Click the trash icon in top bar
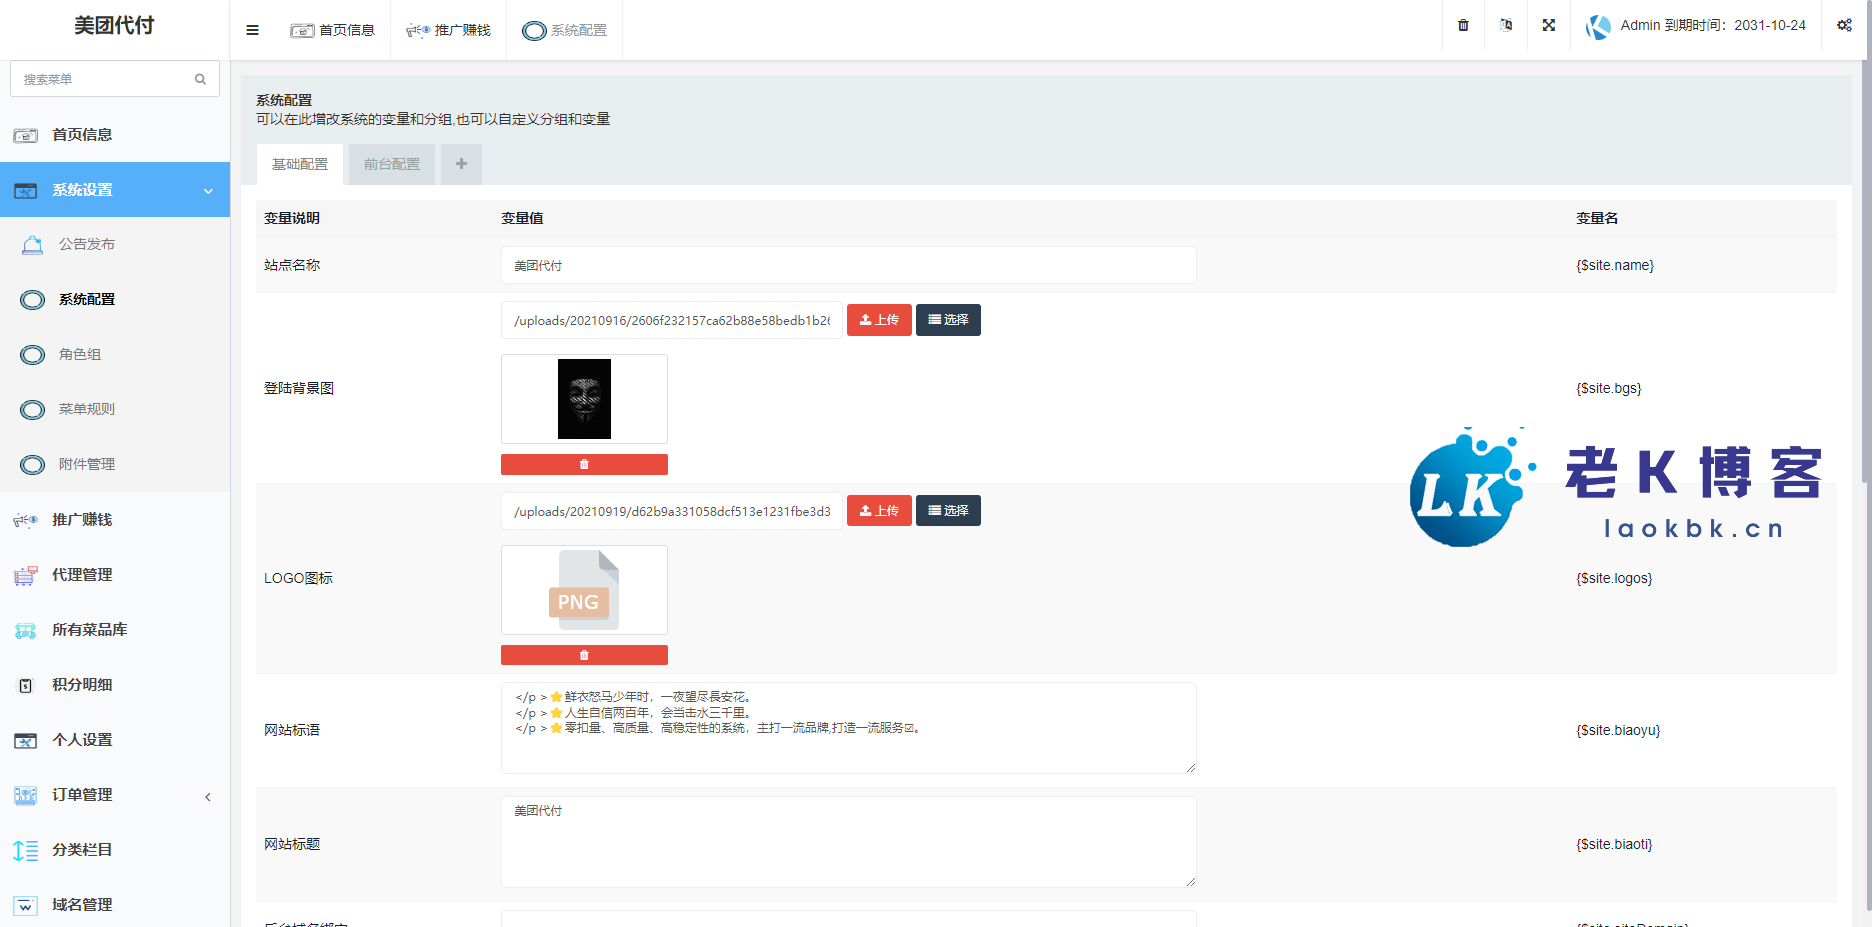The width and height of the screenshot is (1872, 927). coord(1463,25)
